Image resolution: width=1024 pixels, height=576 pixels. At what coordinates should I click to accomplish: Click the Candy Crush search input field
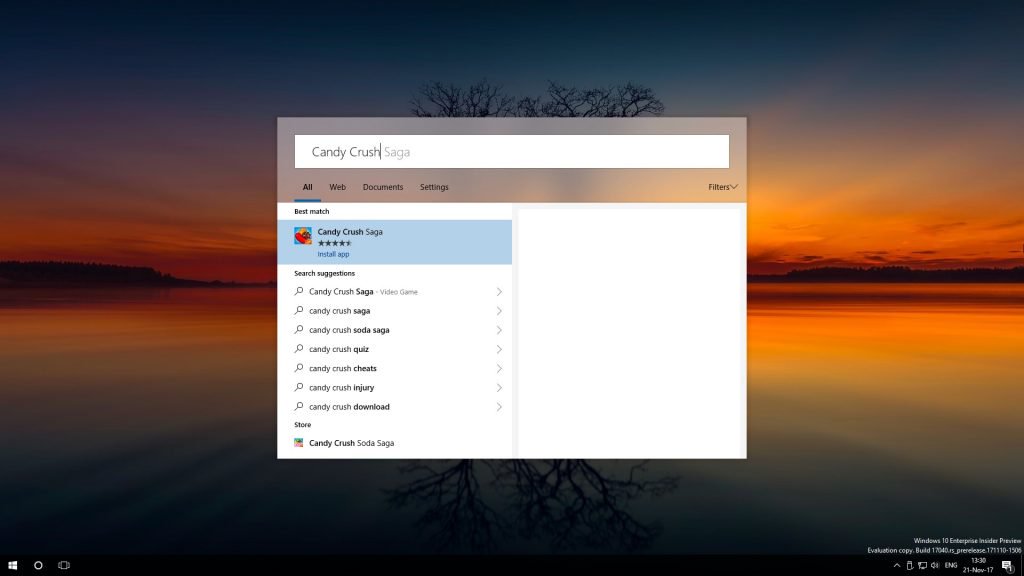[x=511, y=152]
